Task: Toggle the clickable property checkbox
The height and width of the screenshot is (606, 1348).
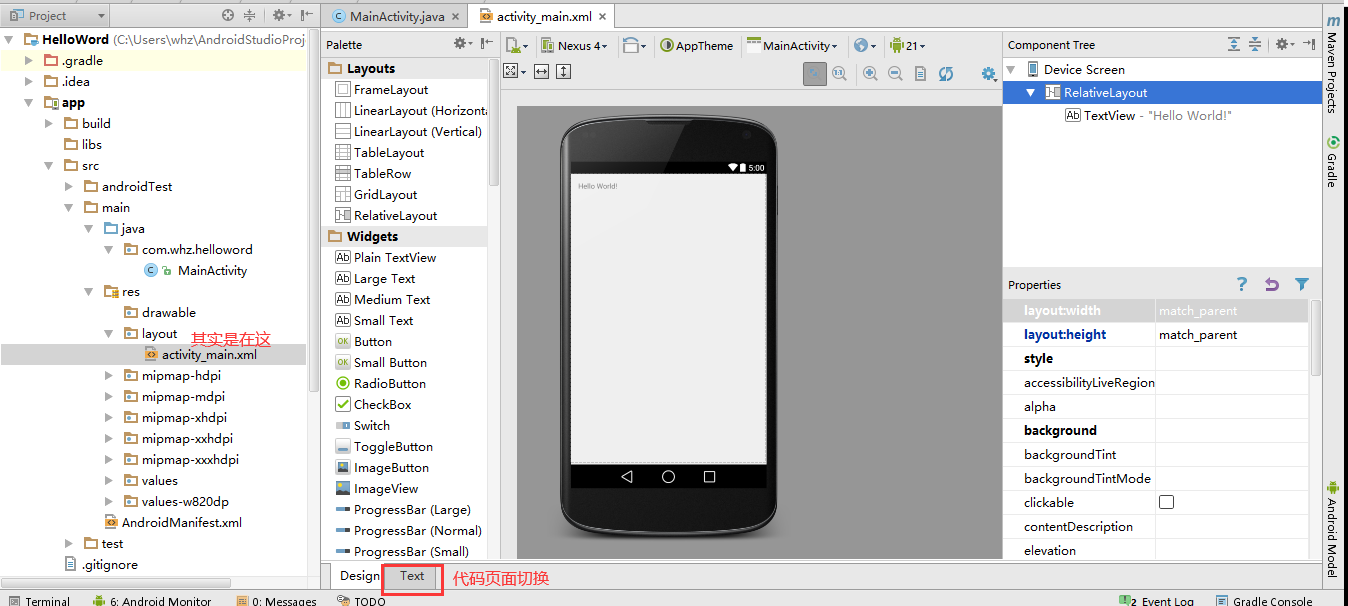Action: [1166, 502]
